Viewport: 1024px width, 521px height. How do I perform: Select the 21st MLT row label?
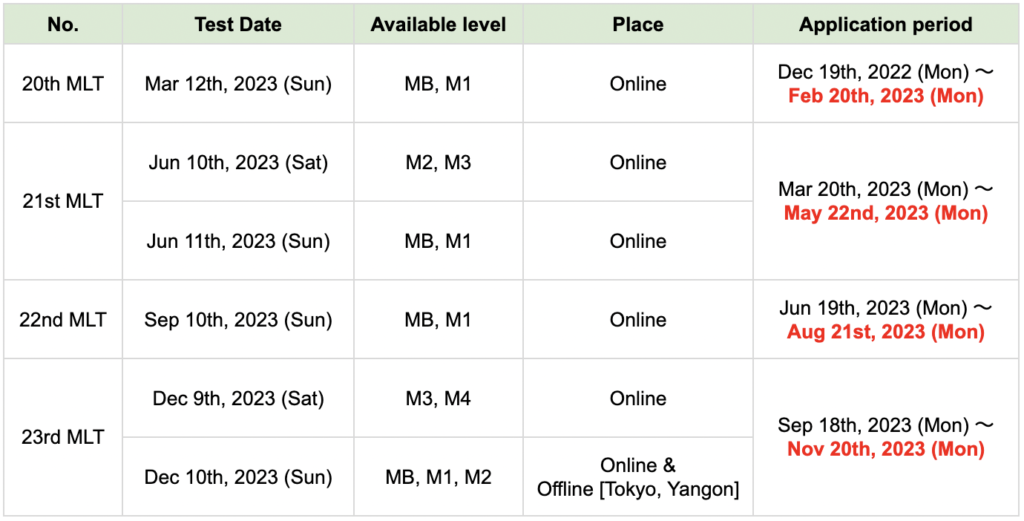(63, 202)
